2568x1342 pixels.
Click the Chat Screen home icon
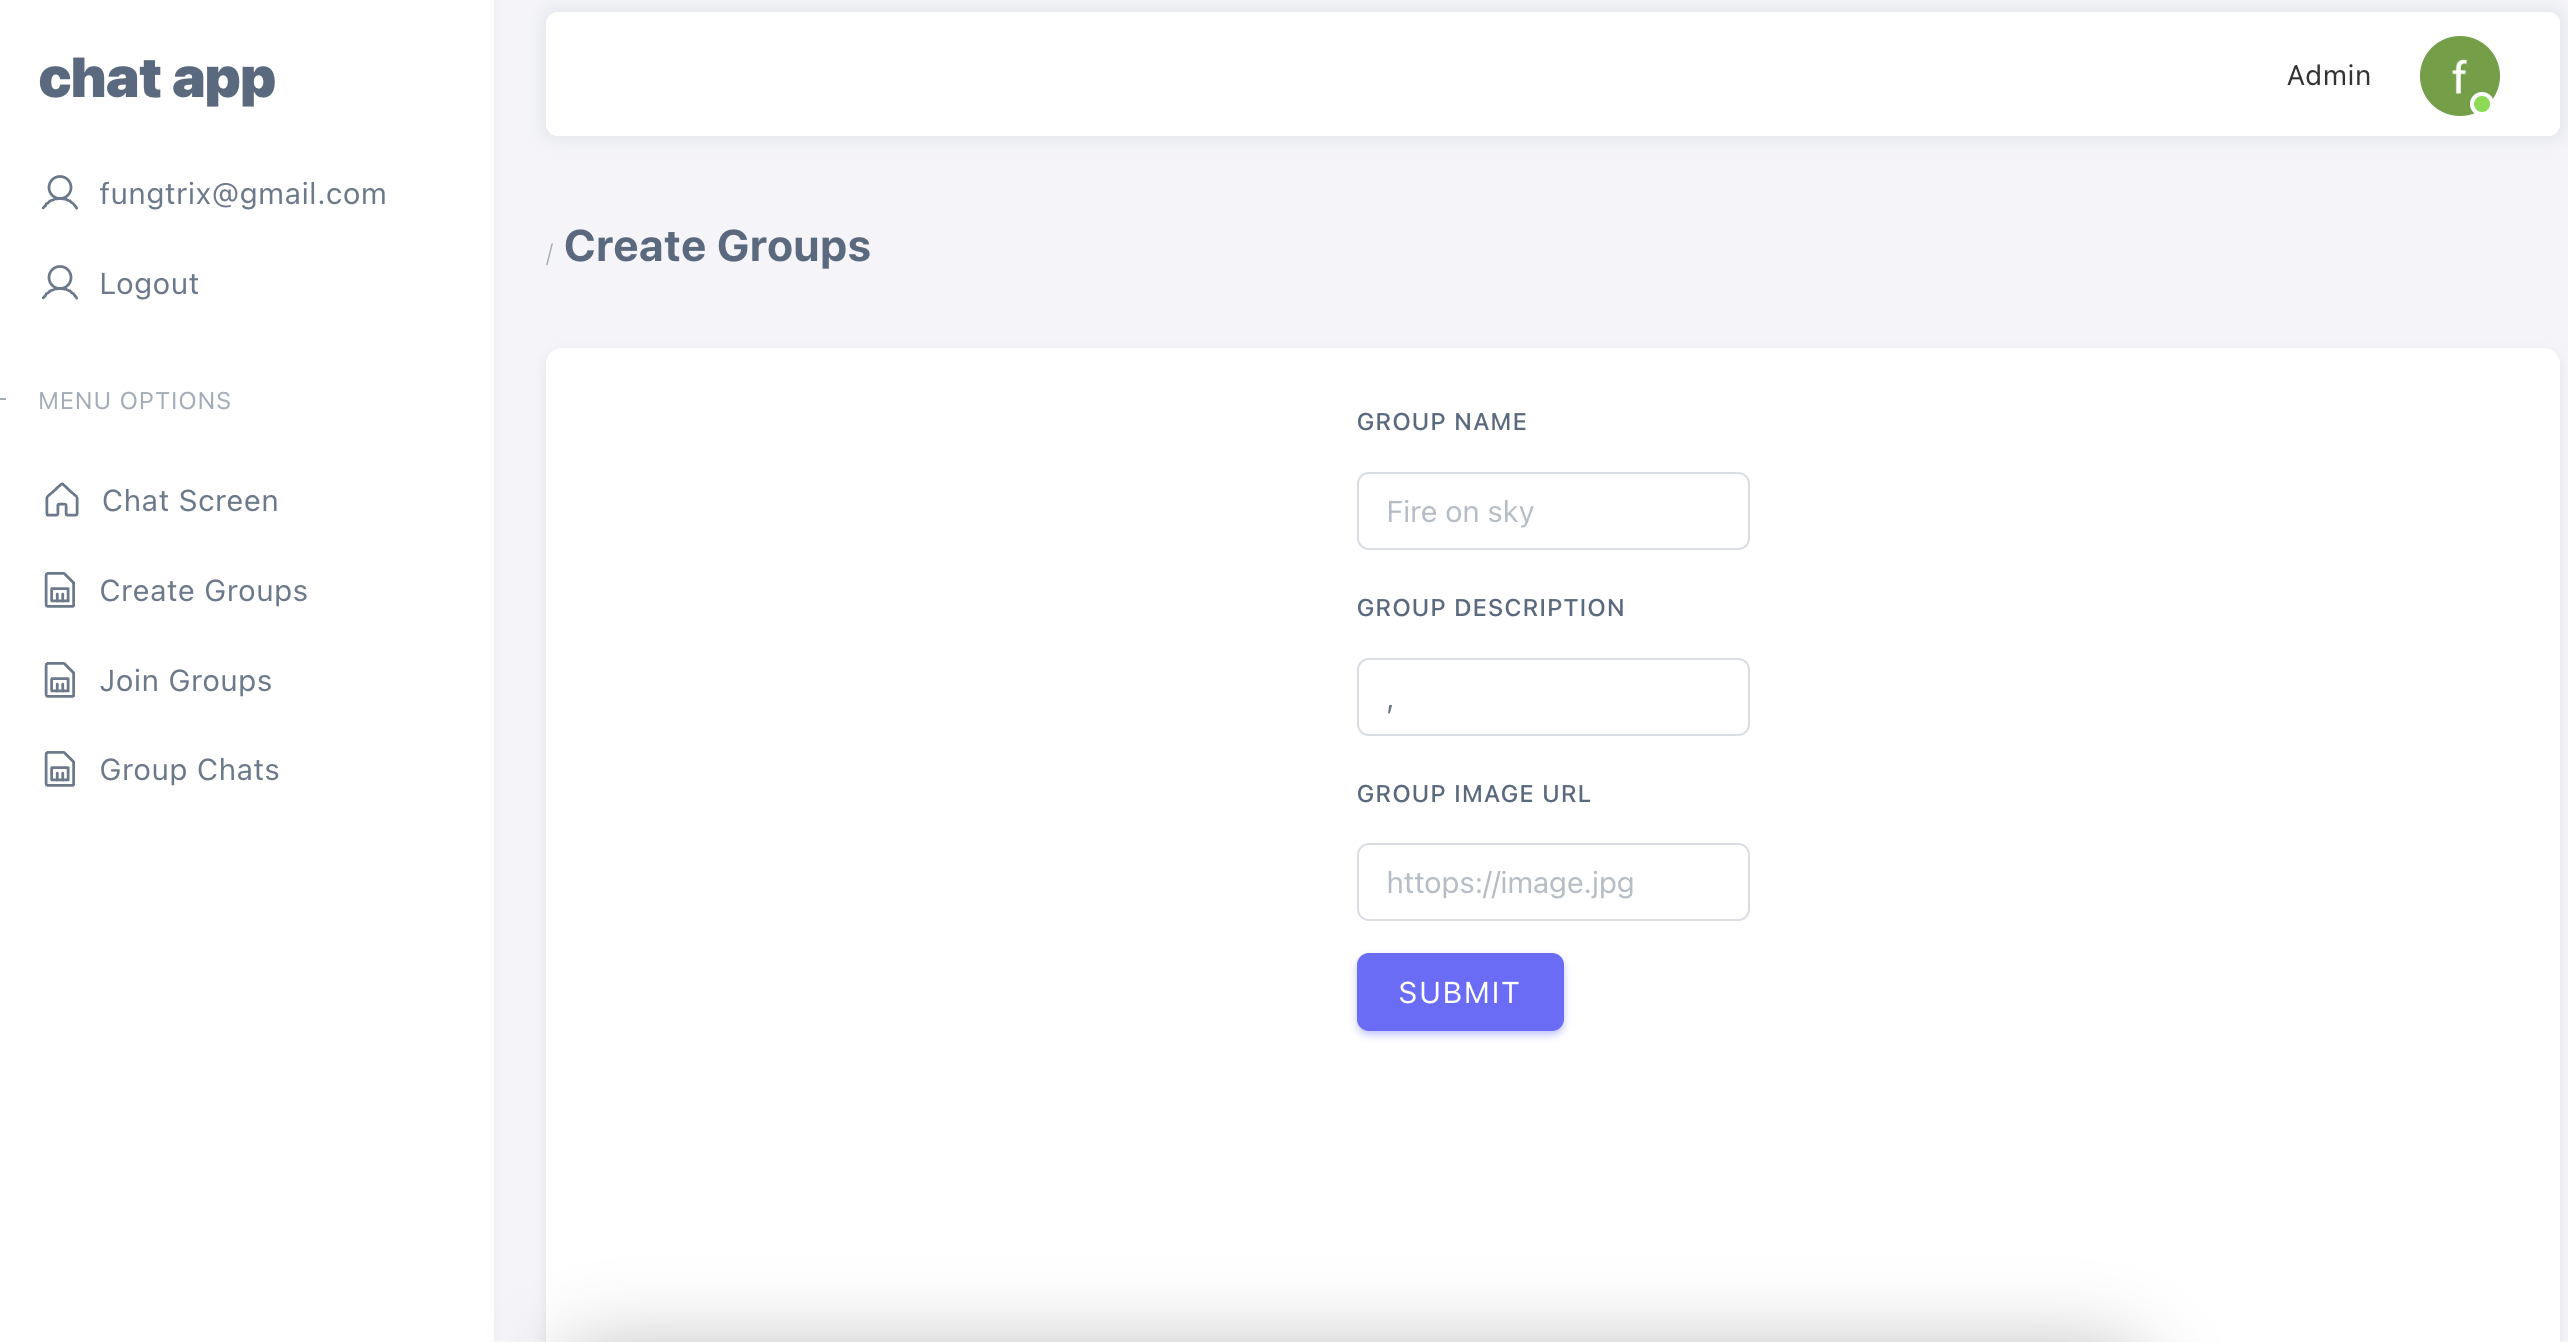point(61,500)
